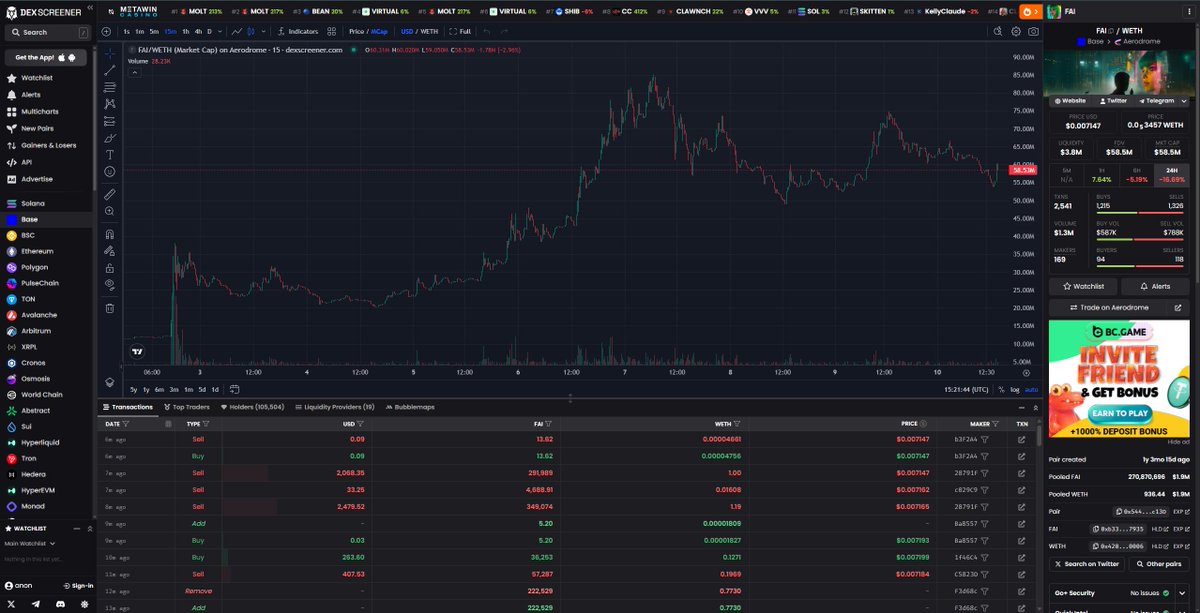The image size is (1200, 613).
Task: Select the crosshair cursor drawing tool
Action: coord(110,52)
